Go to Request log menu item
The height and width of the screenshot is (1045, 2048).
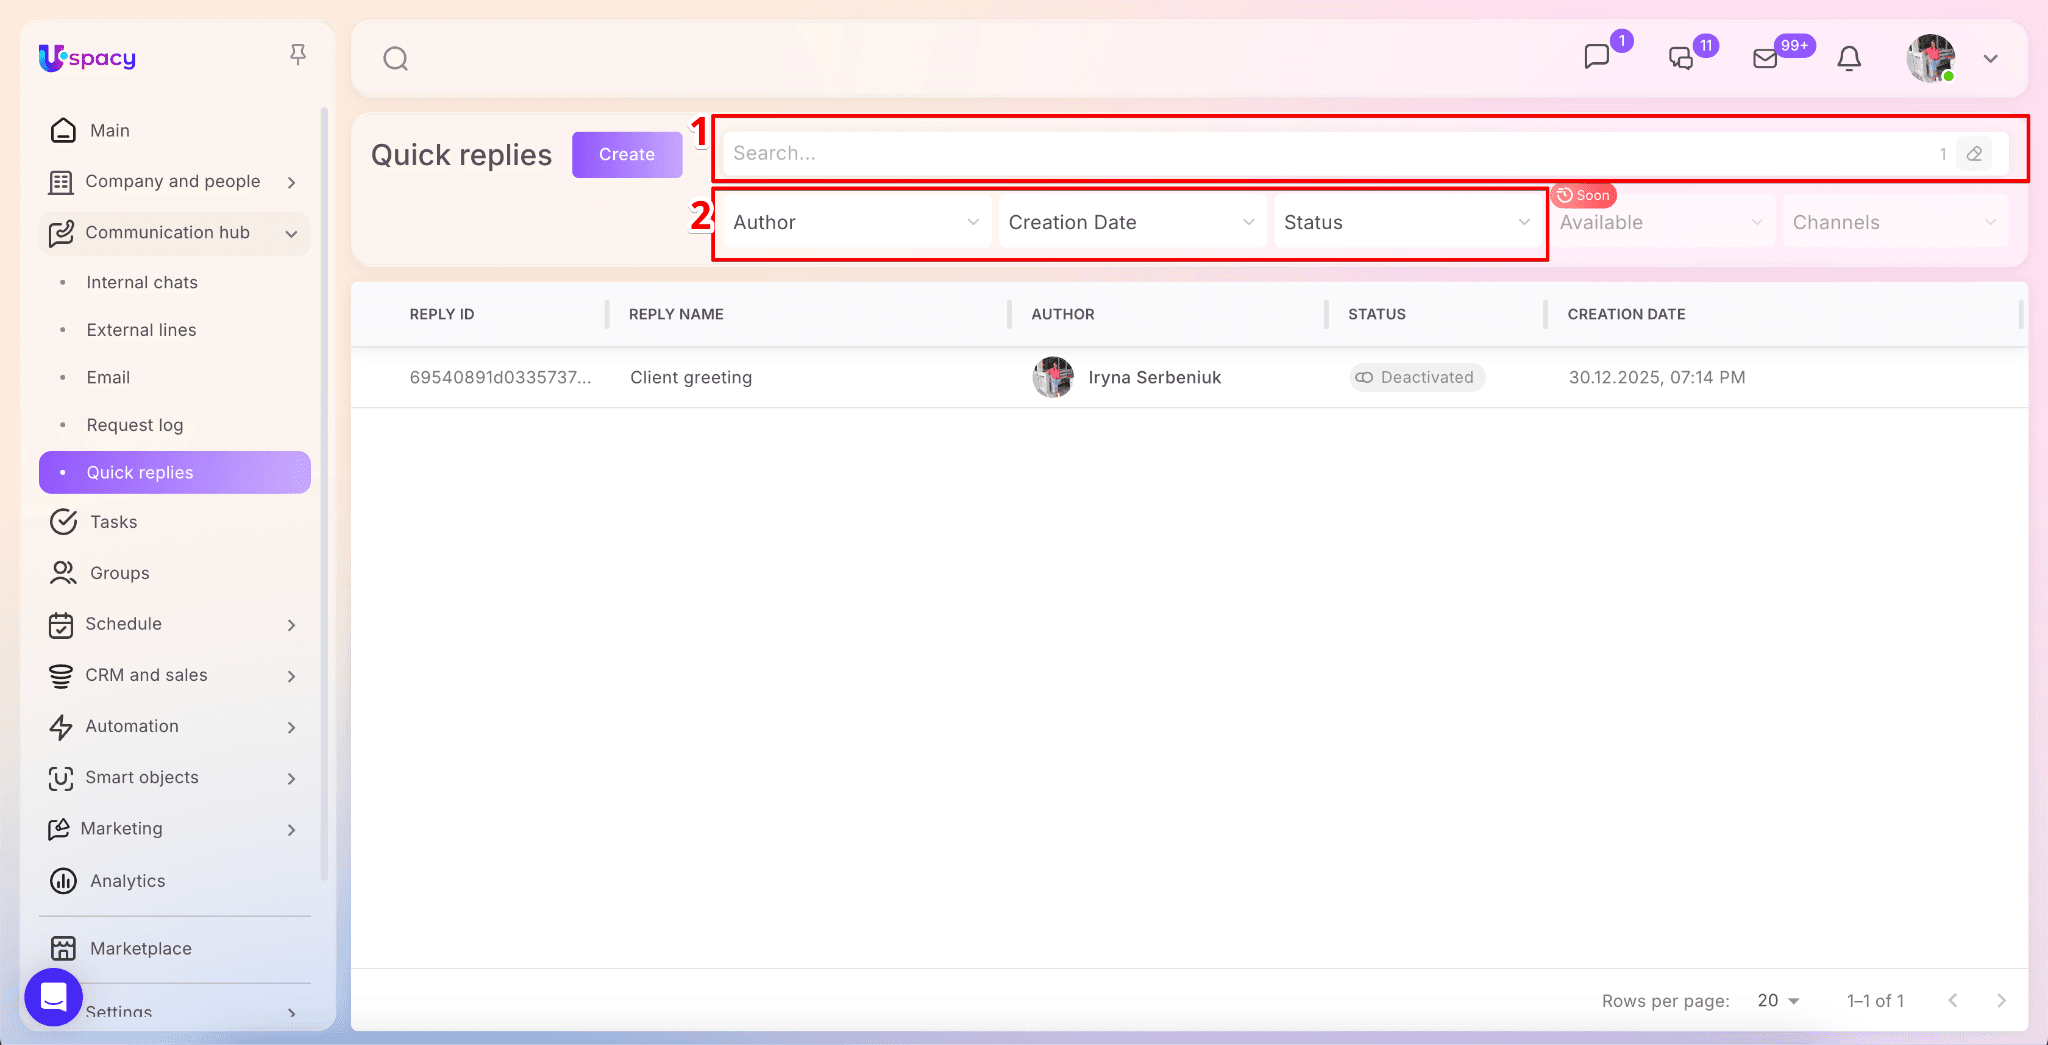pyautogui.click(x=135, y=425)
